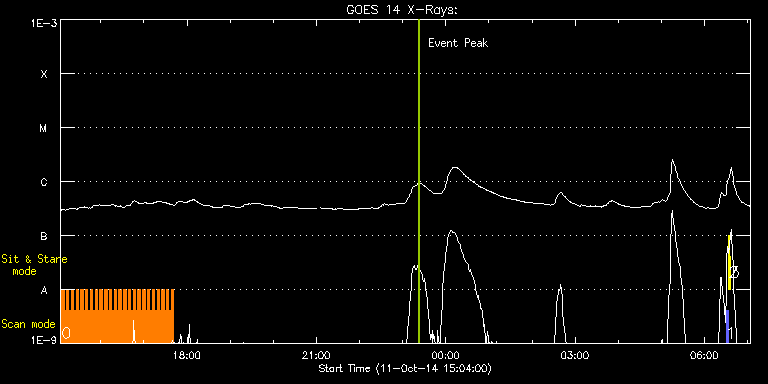768x384 pixels.
Task: Select the 18:00 time axis tick label
Action: point(187,355)
